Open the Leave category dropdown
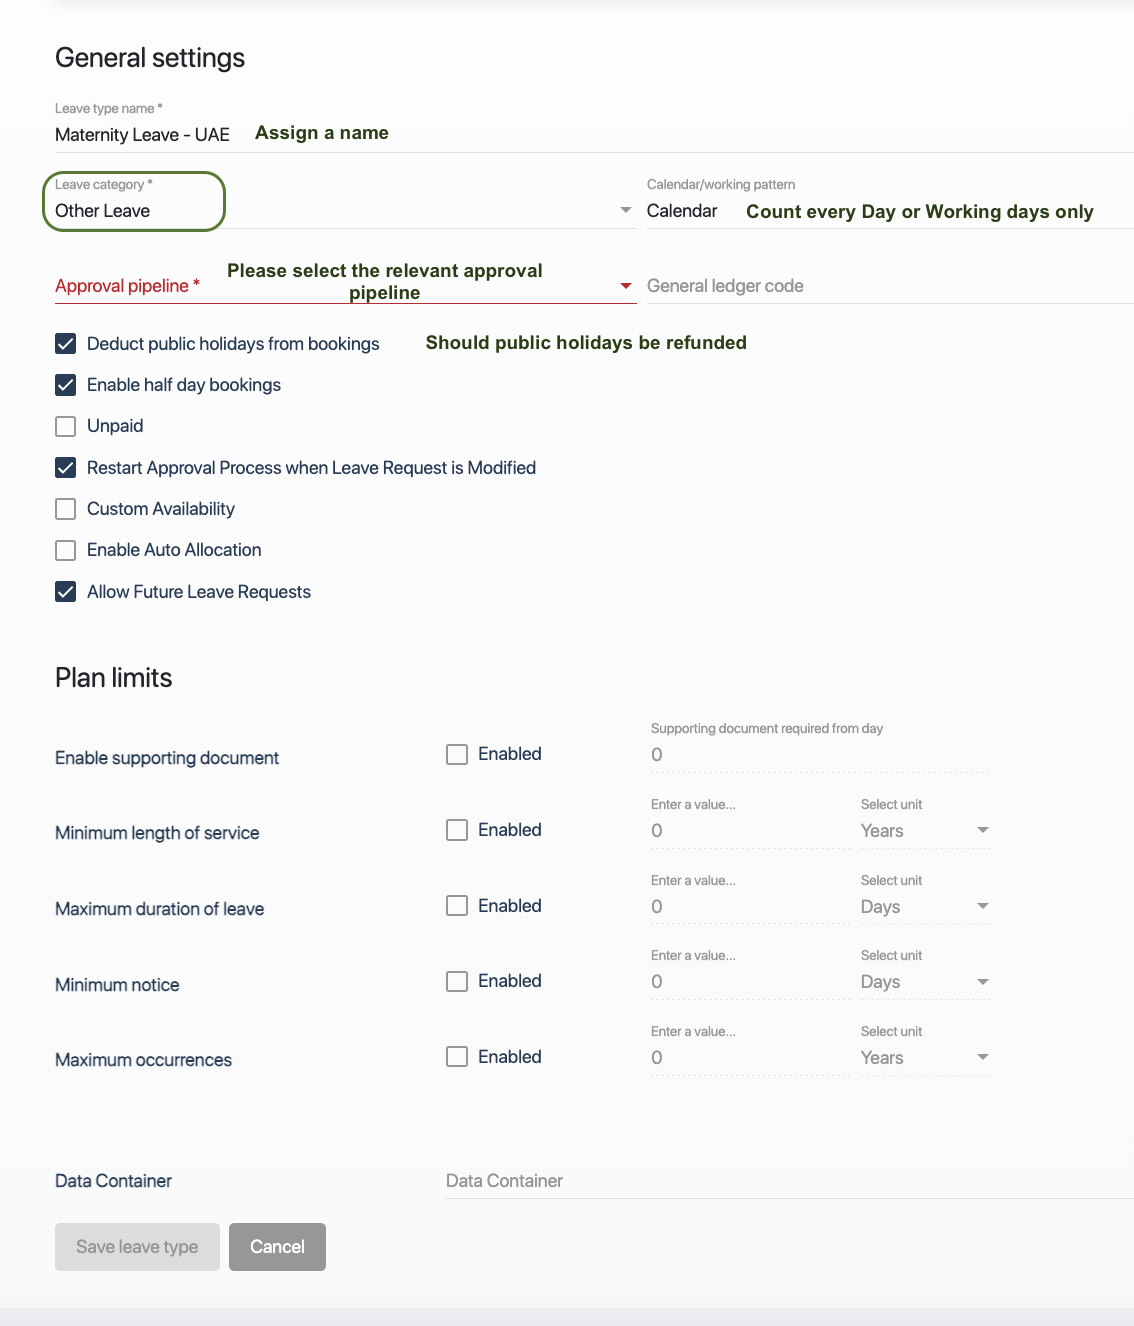The image size is (1134, 1326). [x=625, y=210]
